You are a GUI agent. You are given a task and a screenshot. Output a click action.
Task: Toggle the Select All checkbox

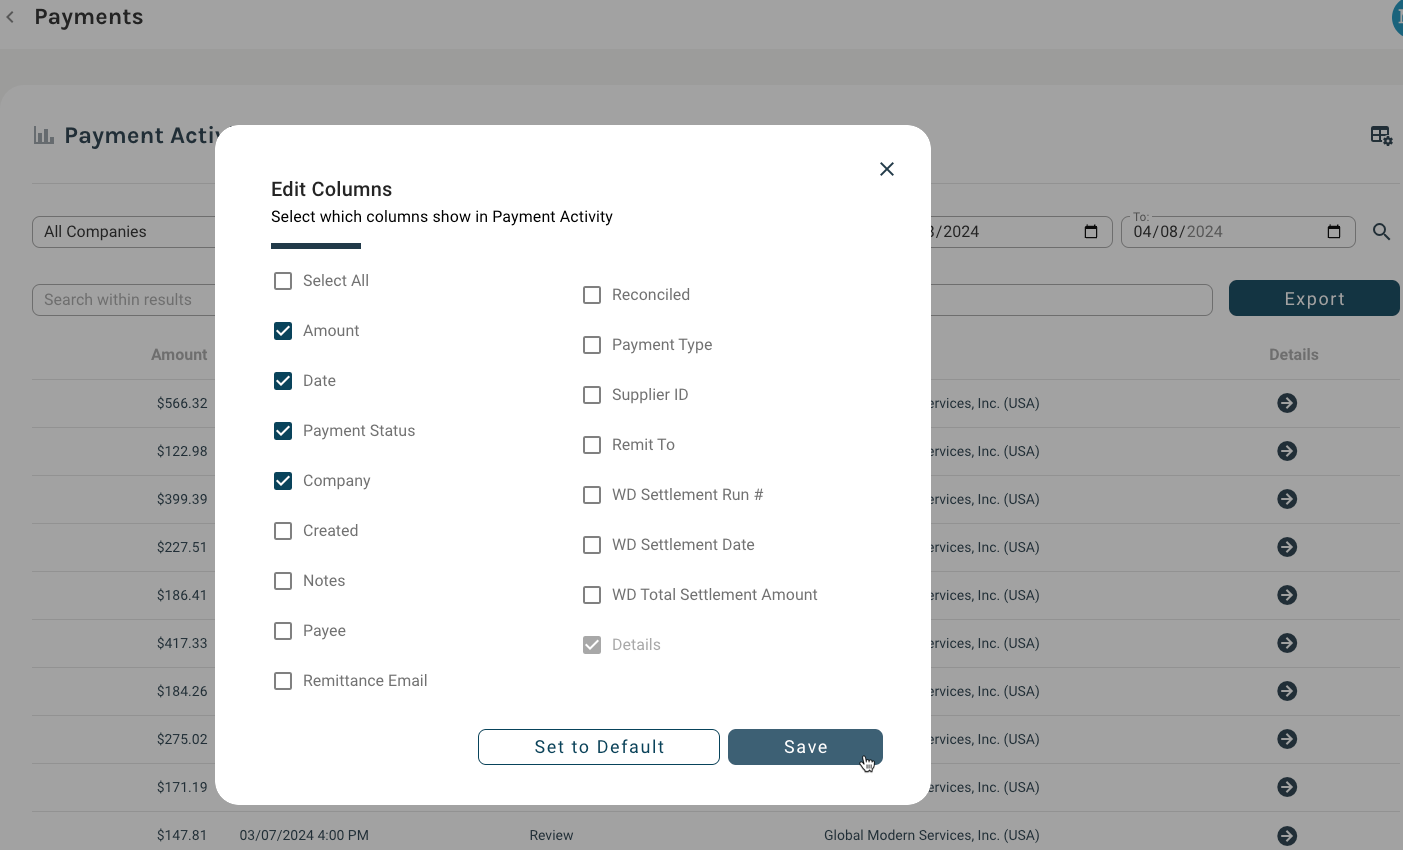click(283, 281)
